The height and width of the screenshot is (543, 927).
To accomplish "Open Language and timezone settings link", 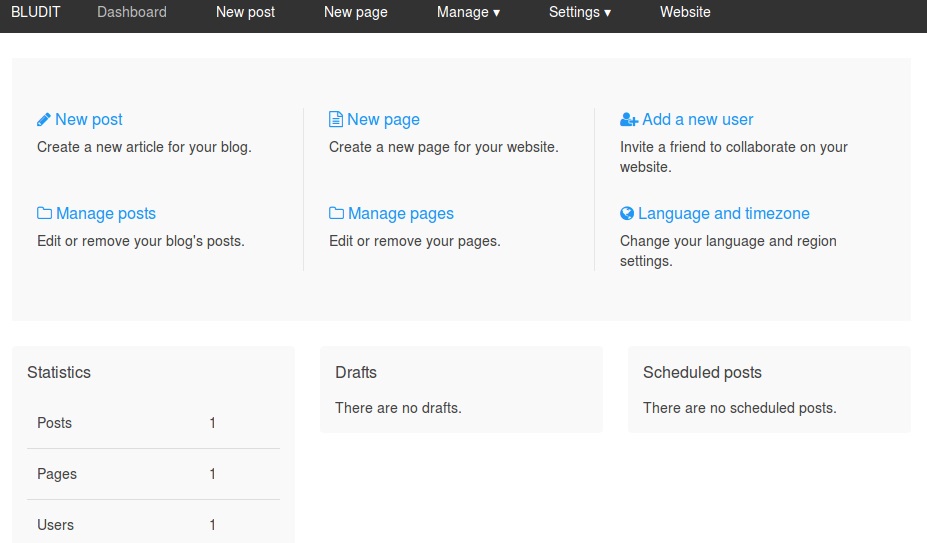I will click(724, 214).
